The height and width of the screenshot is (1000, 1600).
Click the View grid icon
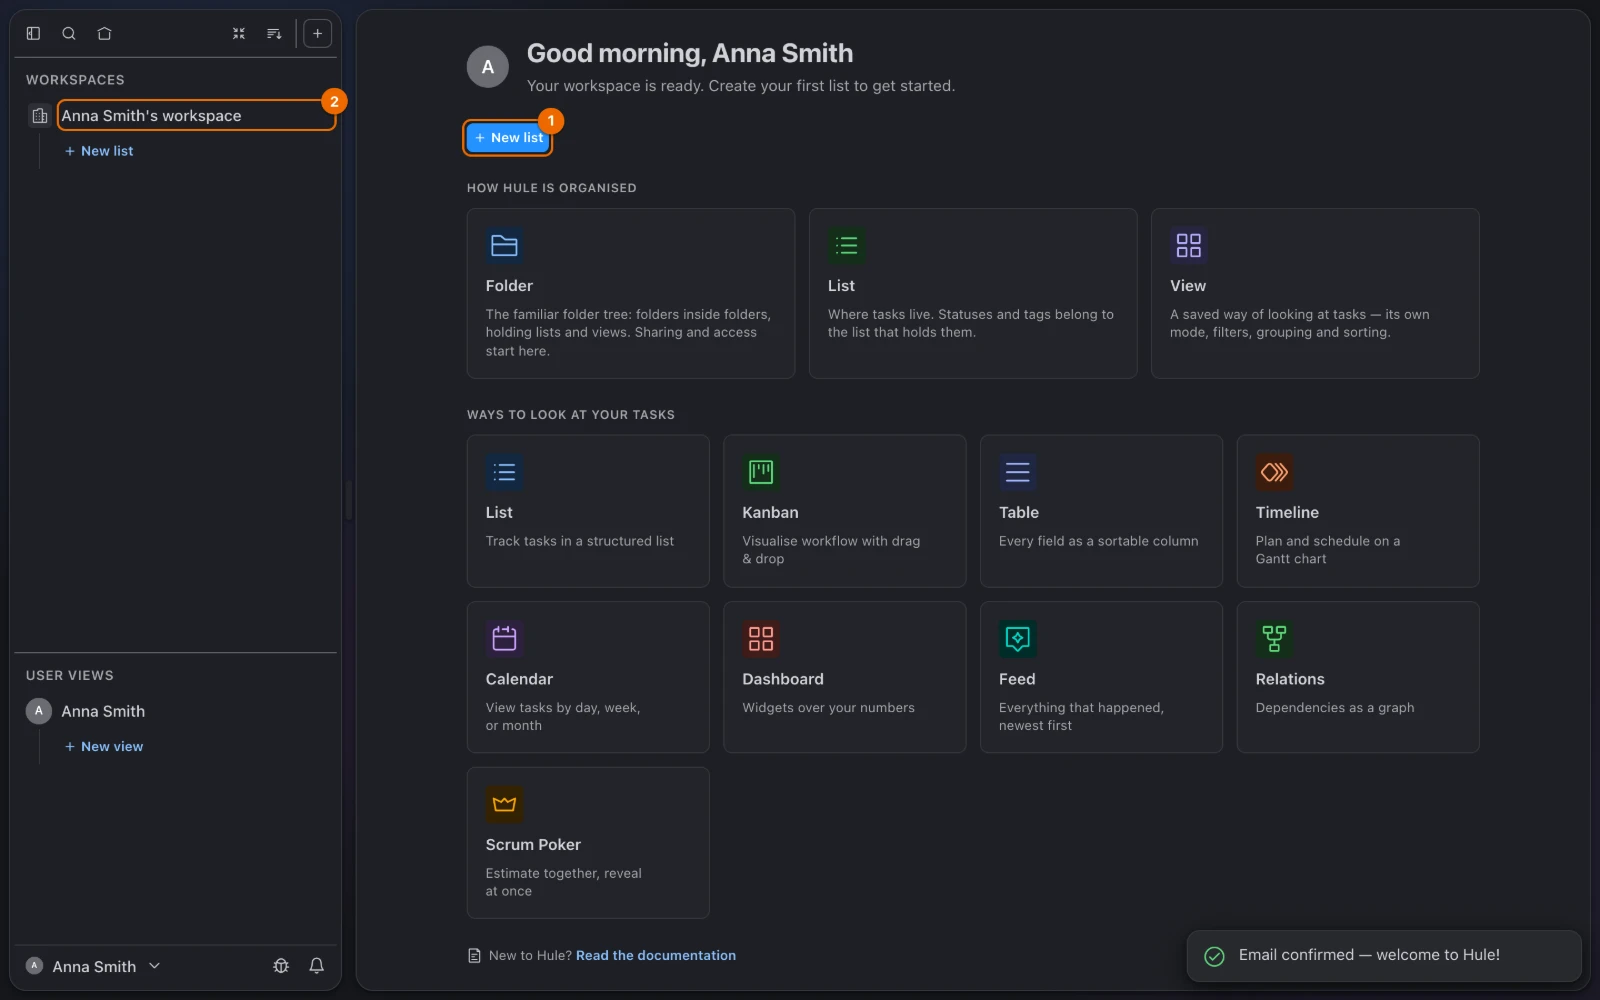coord(1188,245)
